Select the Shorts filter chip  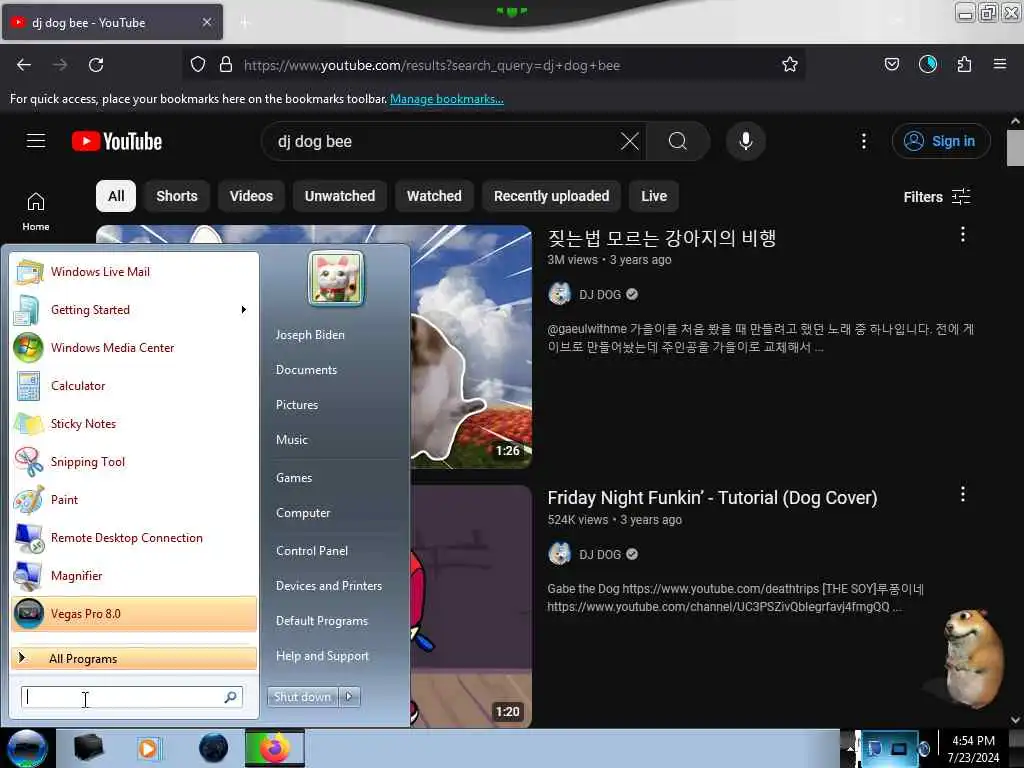coord(177,196)
